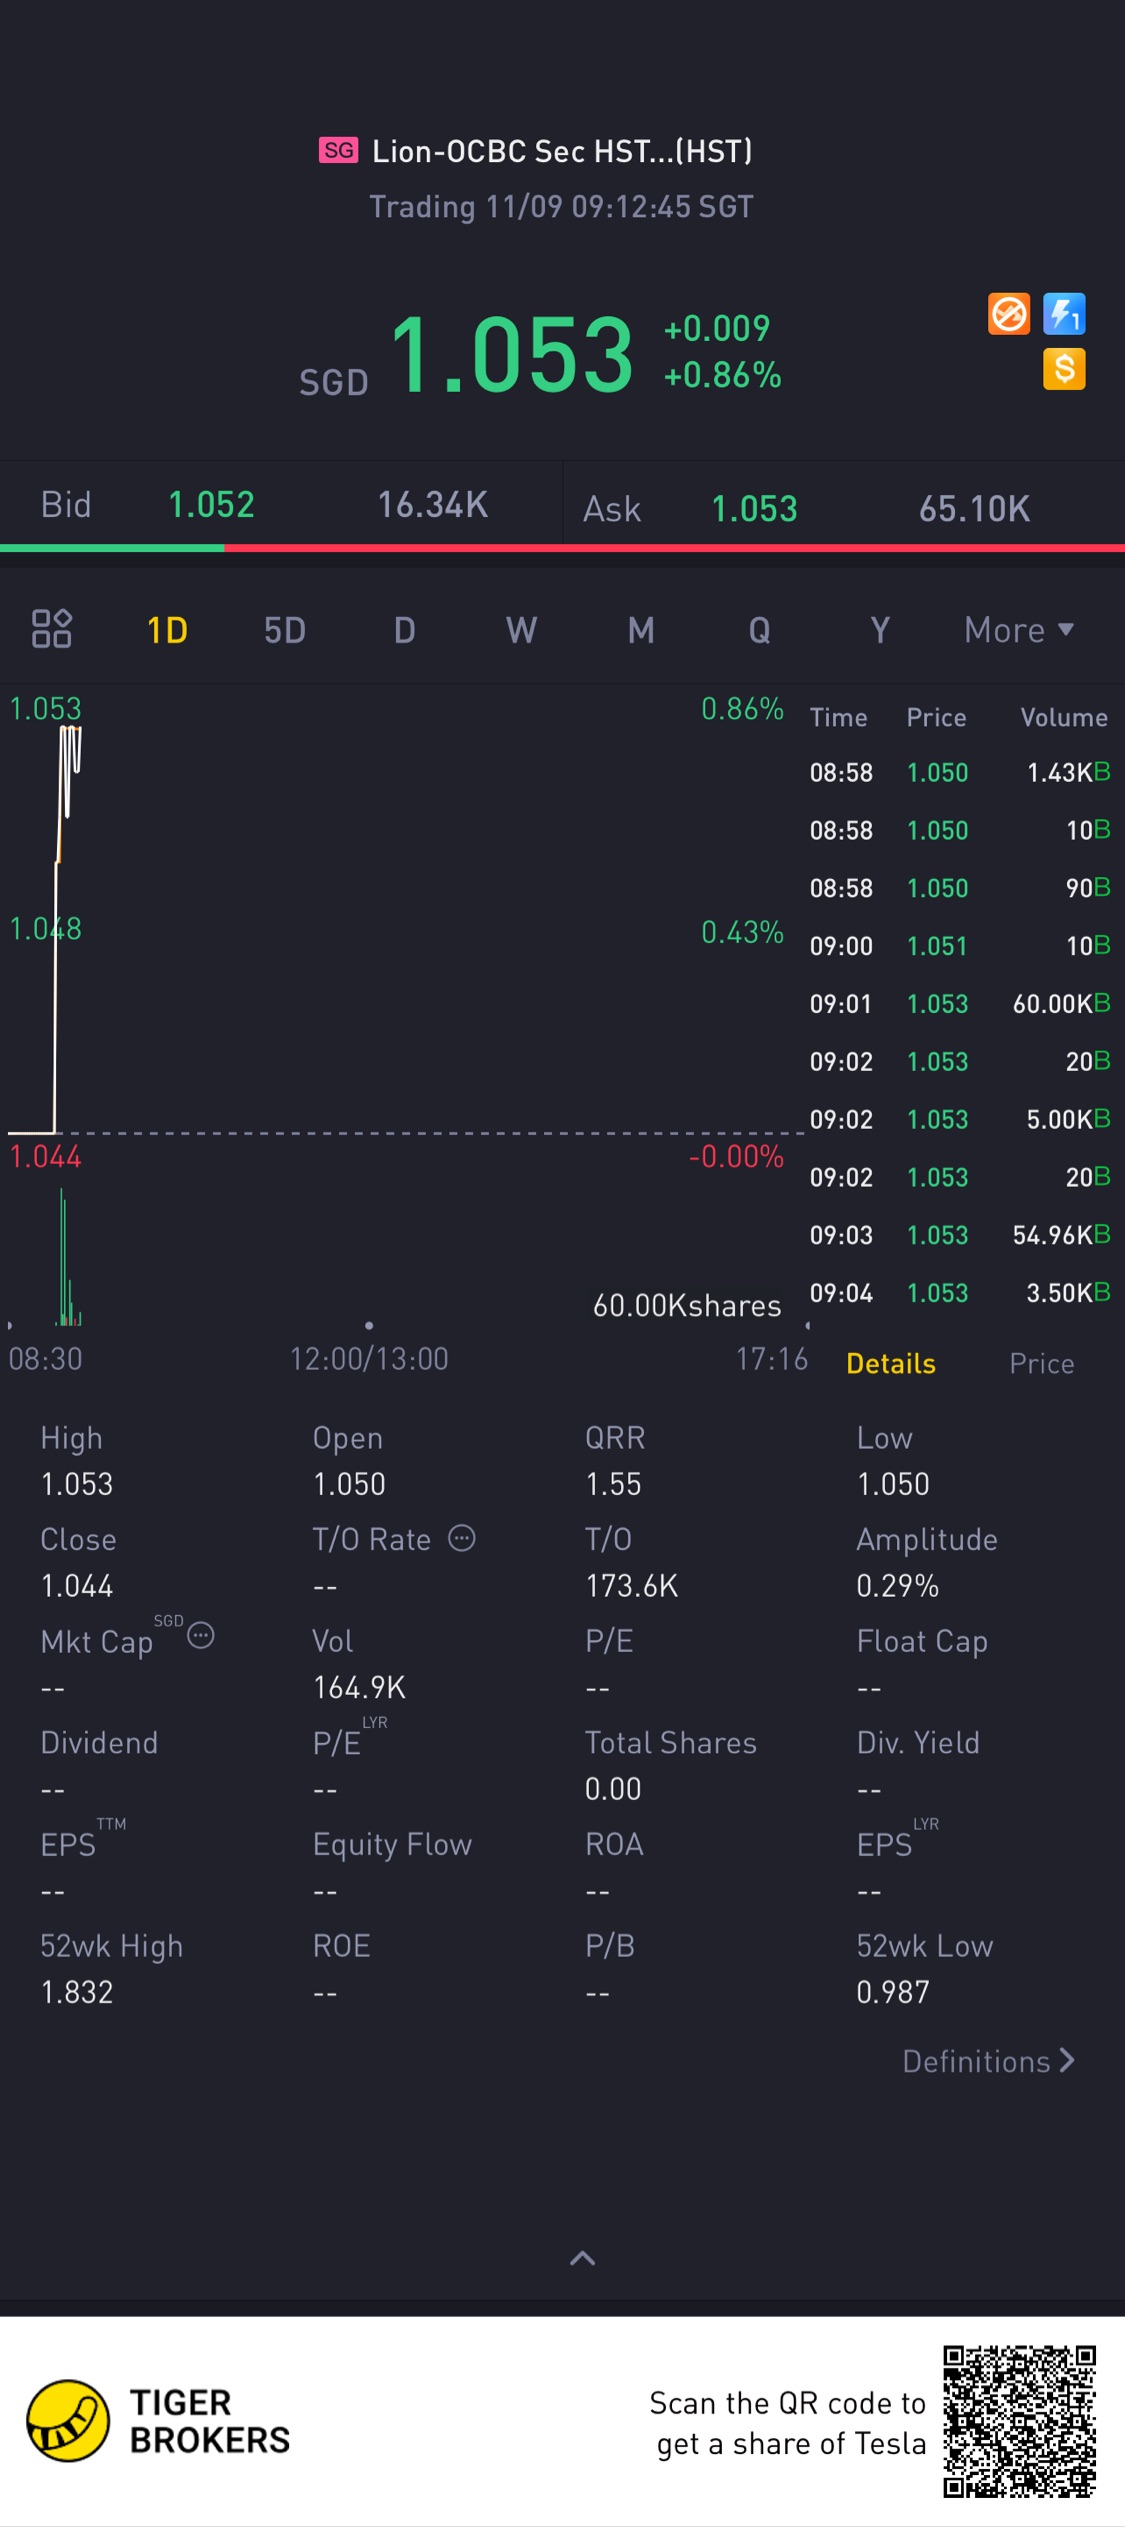Switch to the Price tab
This screenshot has width=1125, height=2527.
click(x=1041, y=1363)
